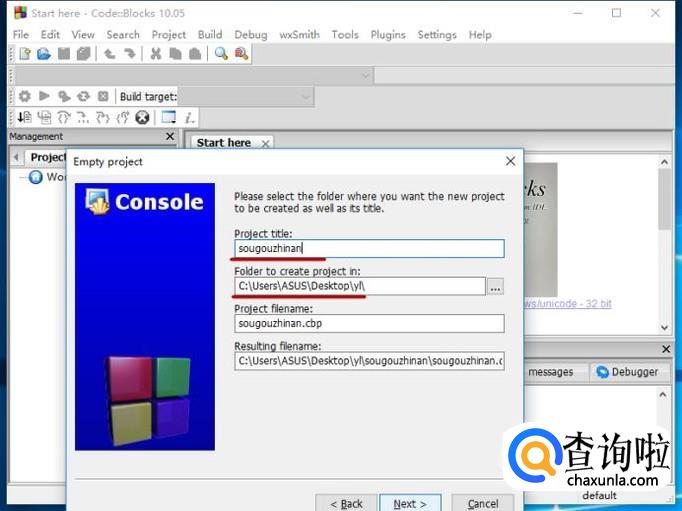Click the Open file toolbar icon
682x511 pixels.
click(44, 54)
